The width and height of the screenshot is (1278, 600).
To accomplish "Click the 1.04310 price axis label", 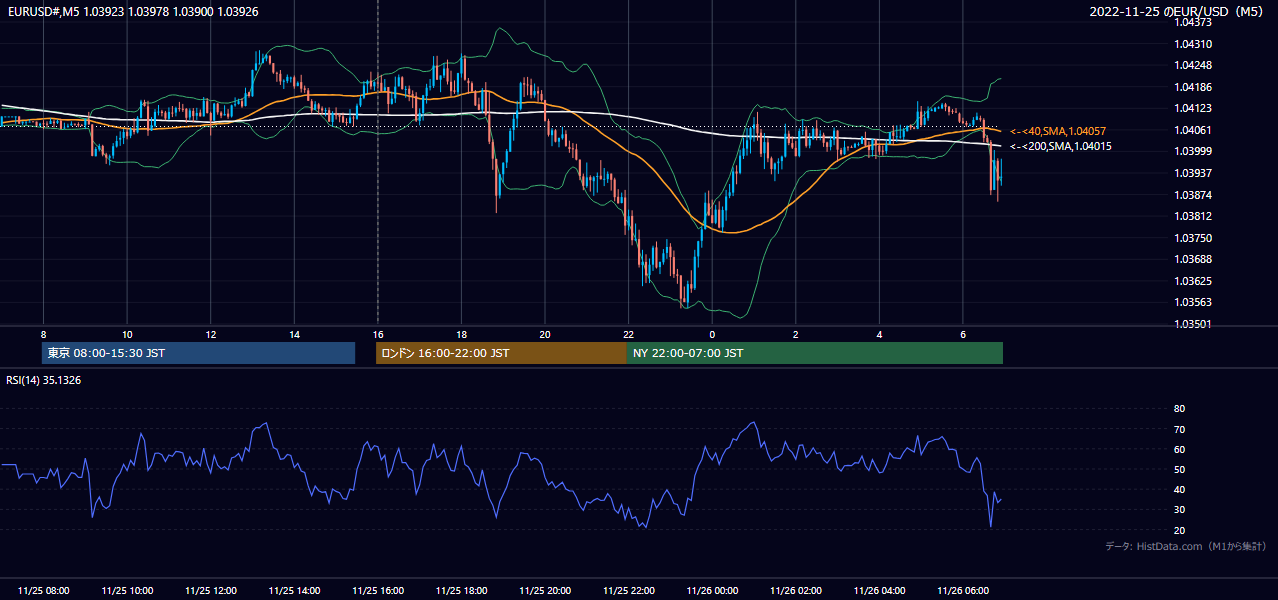I will 1192,44.
